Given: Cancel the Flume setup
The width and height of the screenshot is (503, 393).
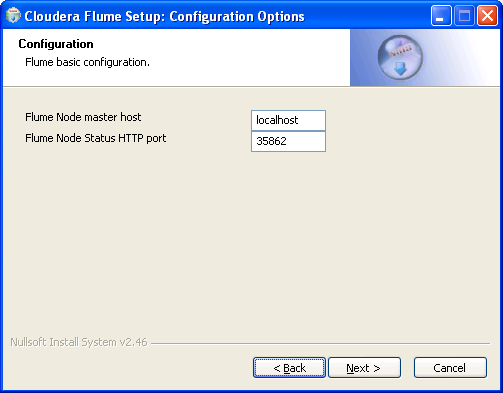Looking at the screenshot, I should pos(450,368).
